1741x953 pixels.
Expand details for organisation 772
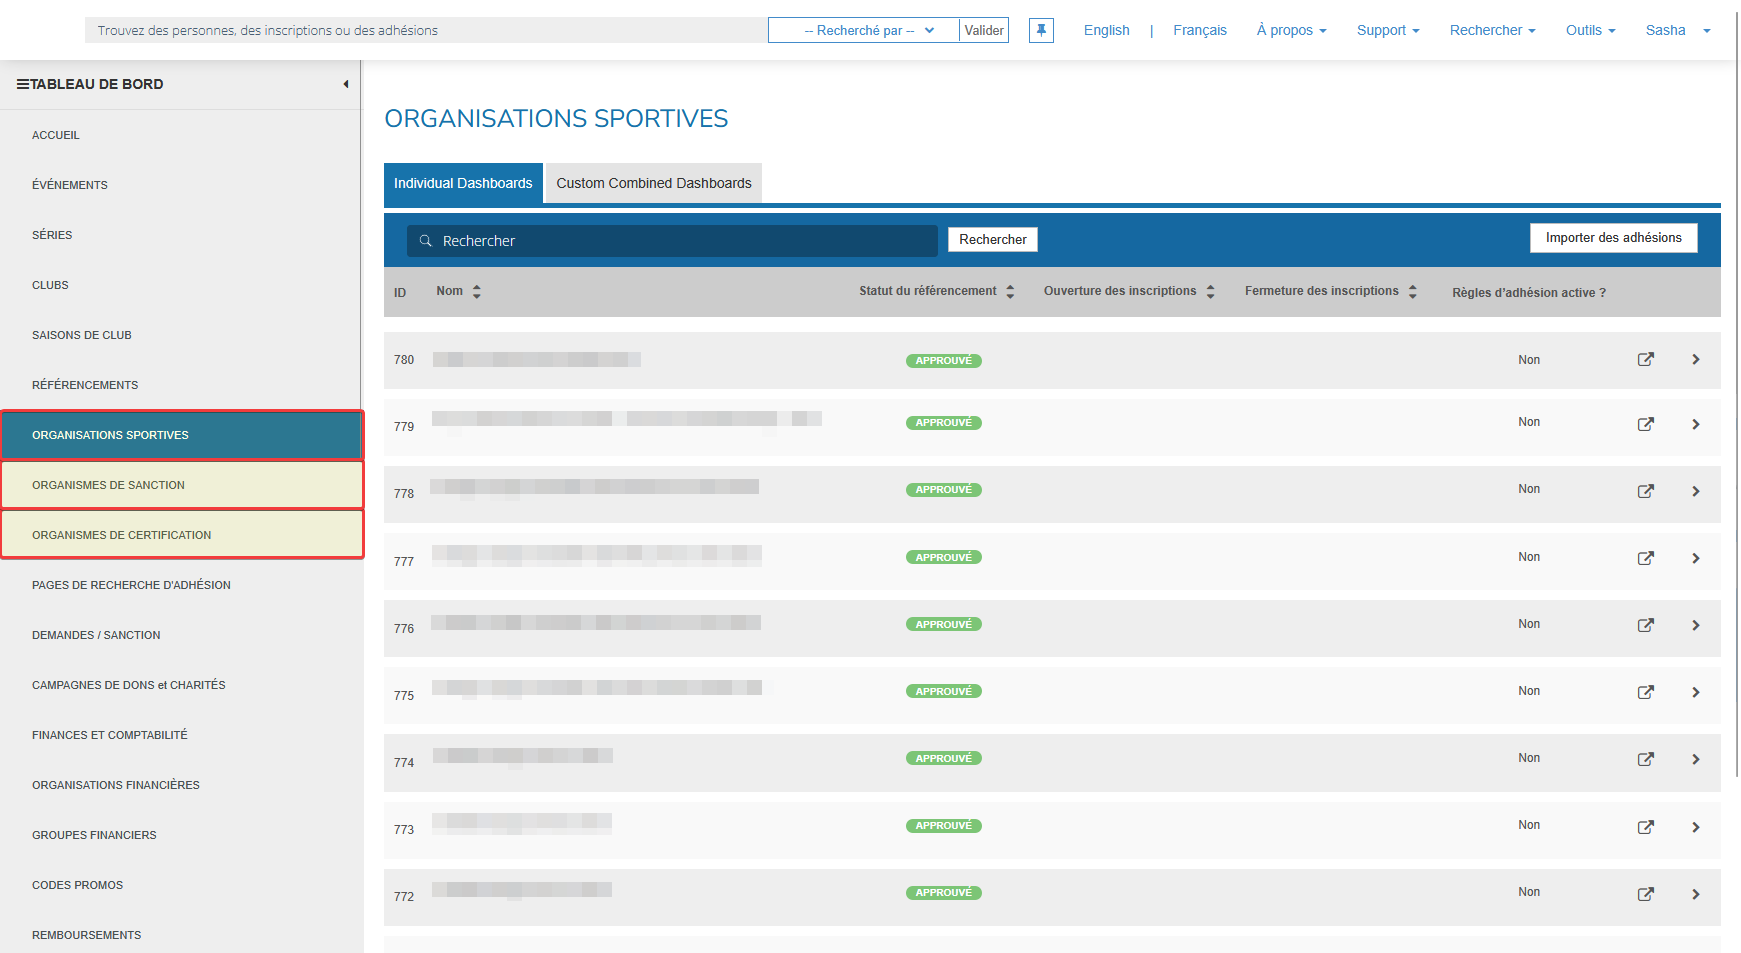point(1696,894)
